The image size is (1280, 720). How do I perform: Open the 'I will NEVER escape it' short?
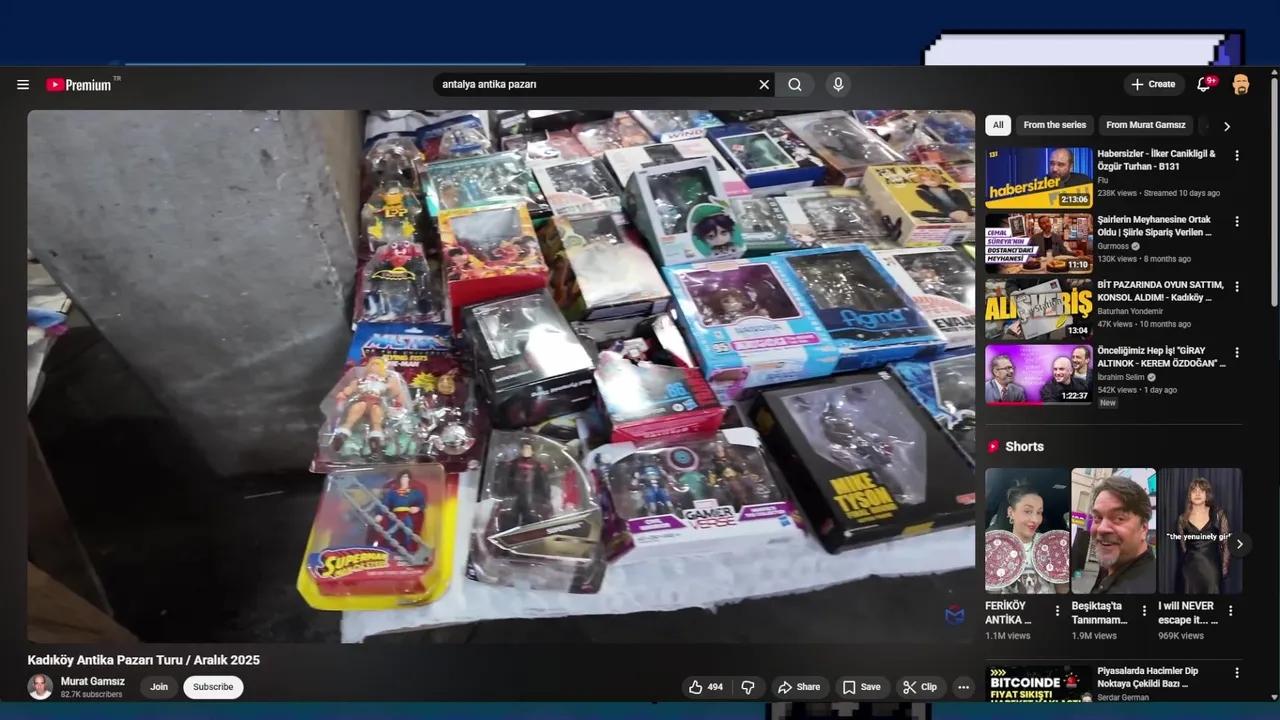(x=1200, y=531)
